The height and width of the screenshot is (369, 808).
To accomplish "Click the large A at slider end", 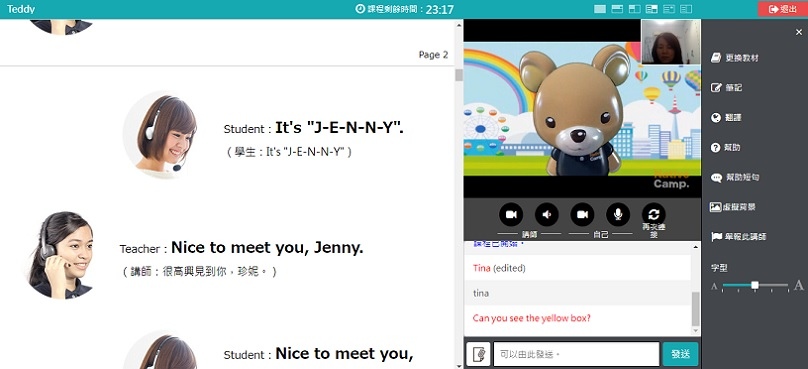I will (798, 285).
